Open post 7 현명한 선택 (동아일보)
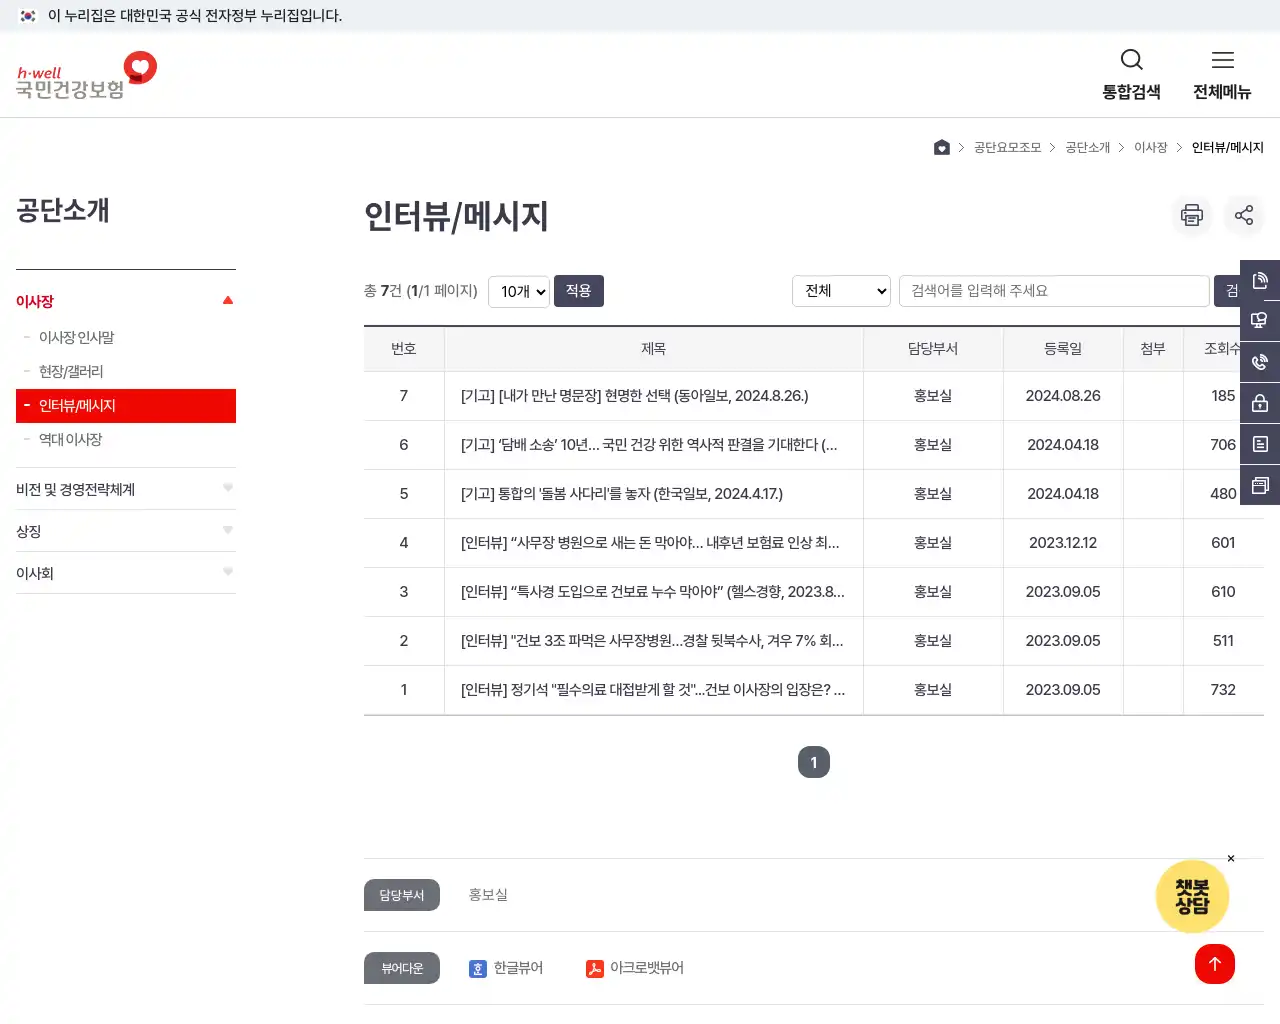The height and width of the screenshot is (1024, 1280). tap(634, 396)
